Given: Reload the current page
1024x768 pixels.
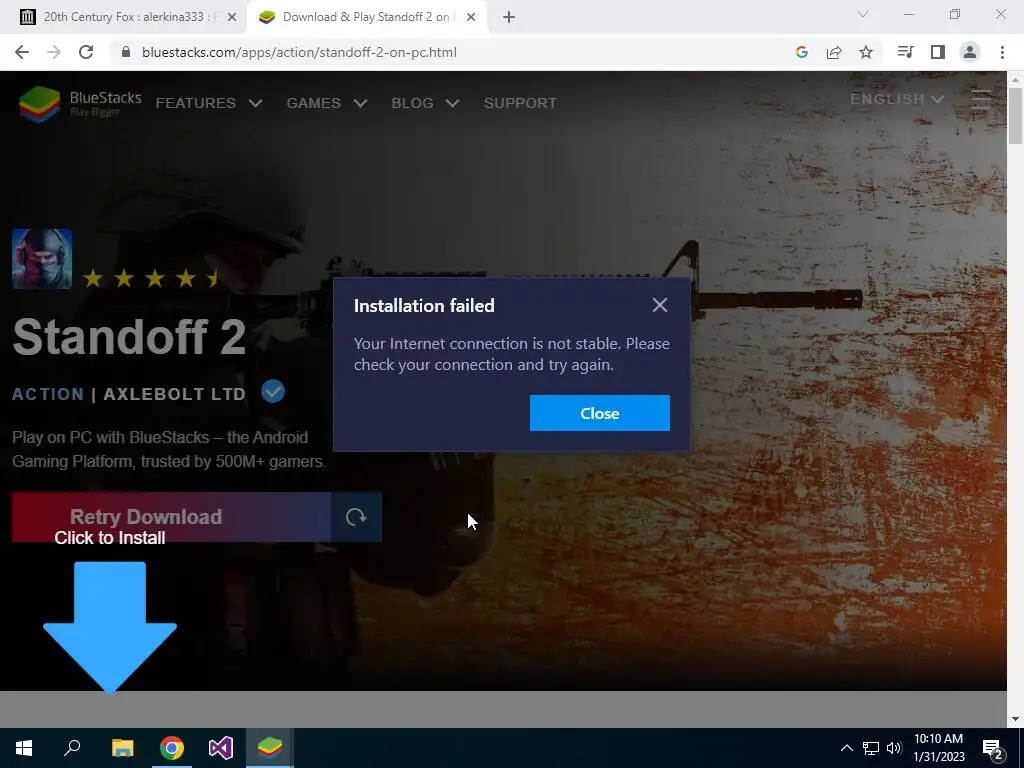Looking at the screenshot, I should point(86,52).
